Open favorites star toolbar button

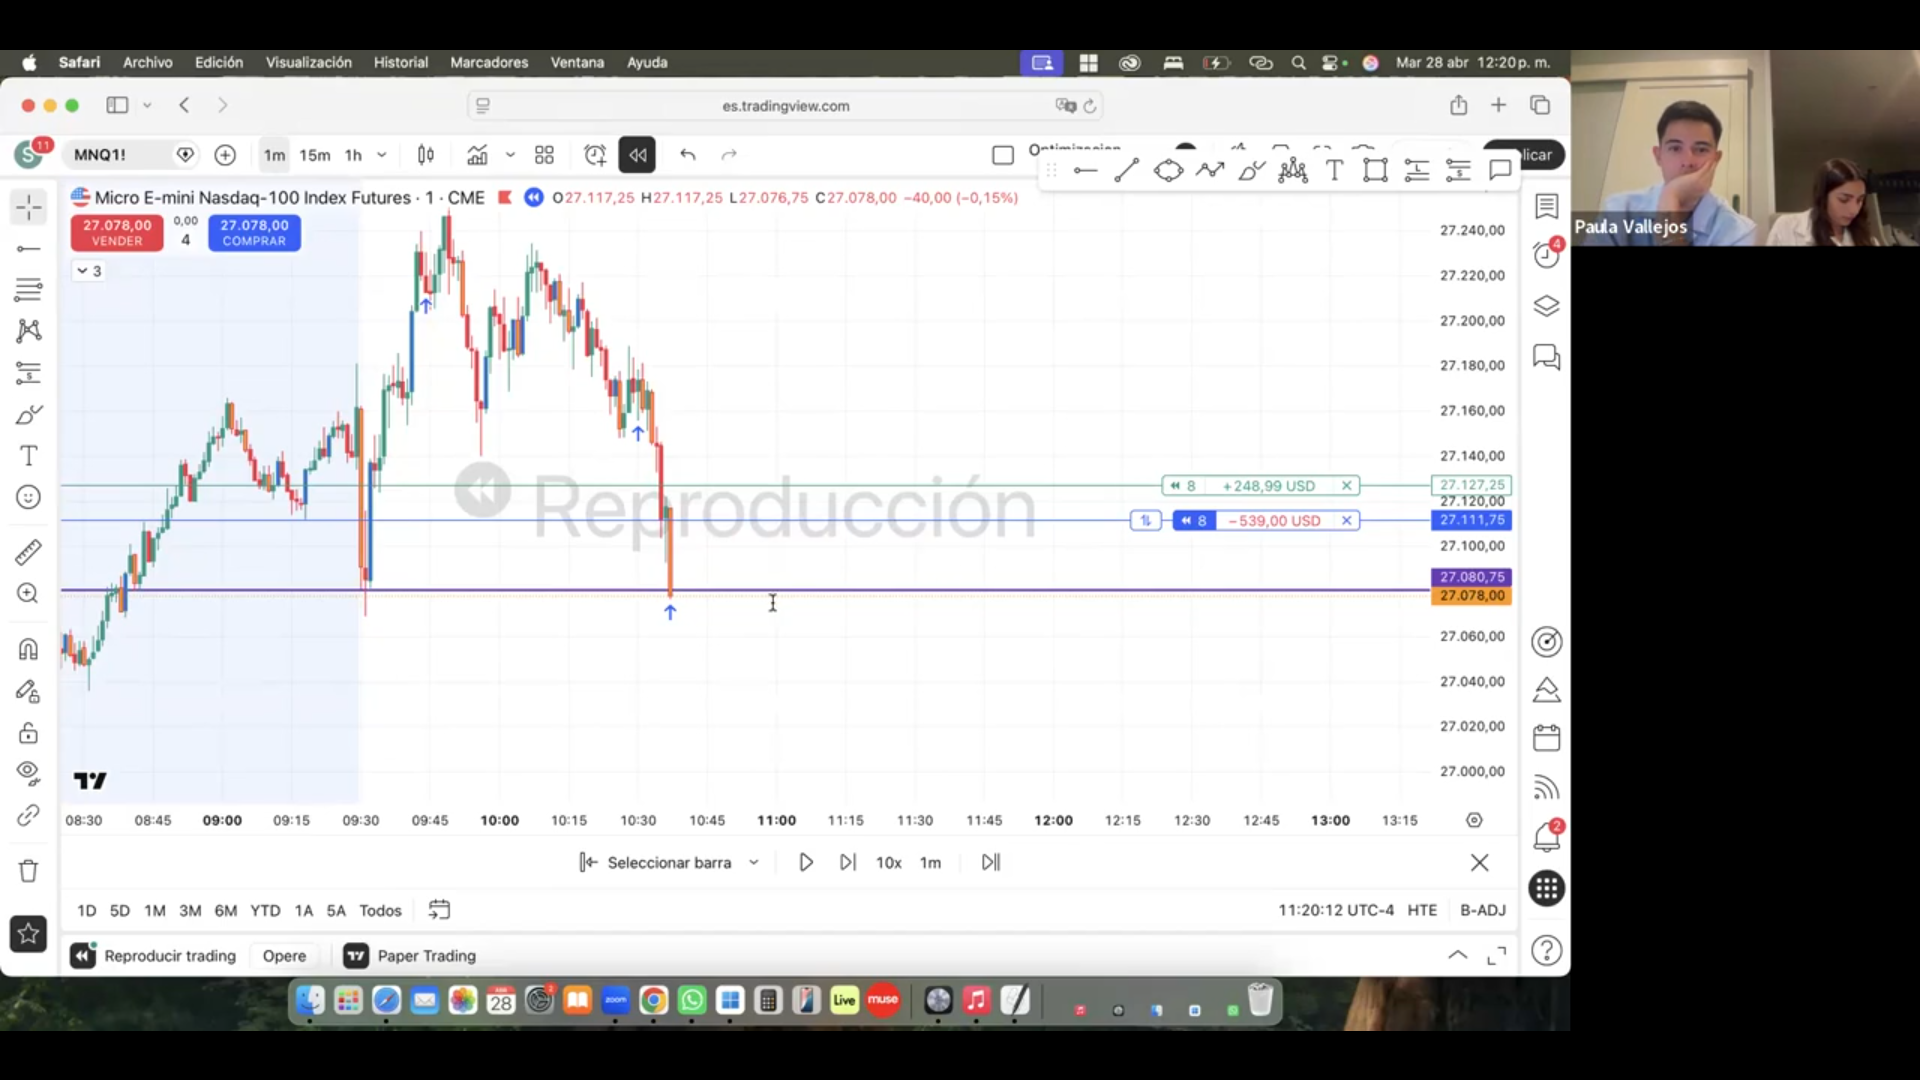tap(28, 934)
